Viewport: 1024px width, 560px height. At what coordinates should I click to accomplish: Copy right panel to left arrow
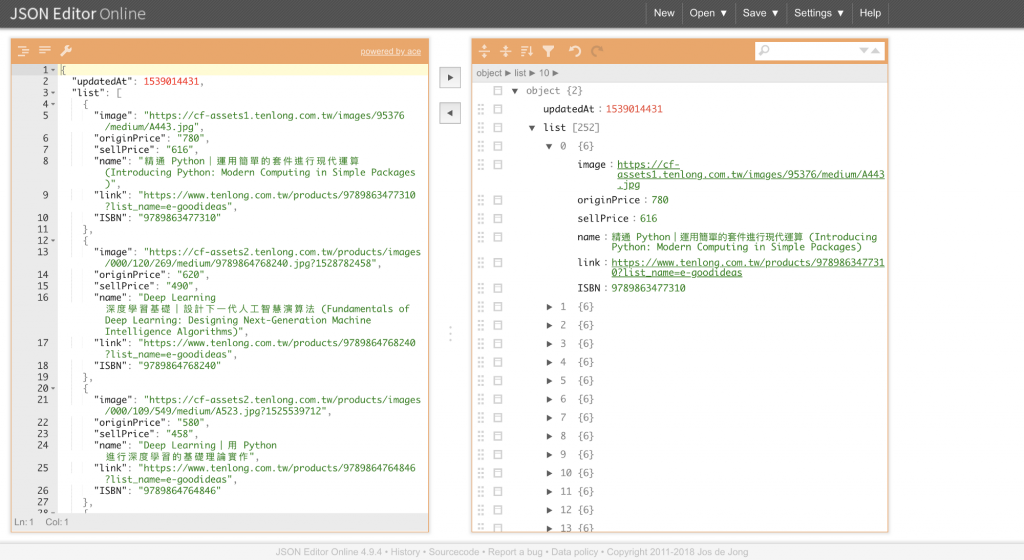pyautogui.click(x=450, y=113)
